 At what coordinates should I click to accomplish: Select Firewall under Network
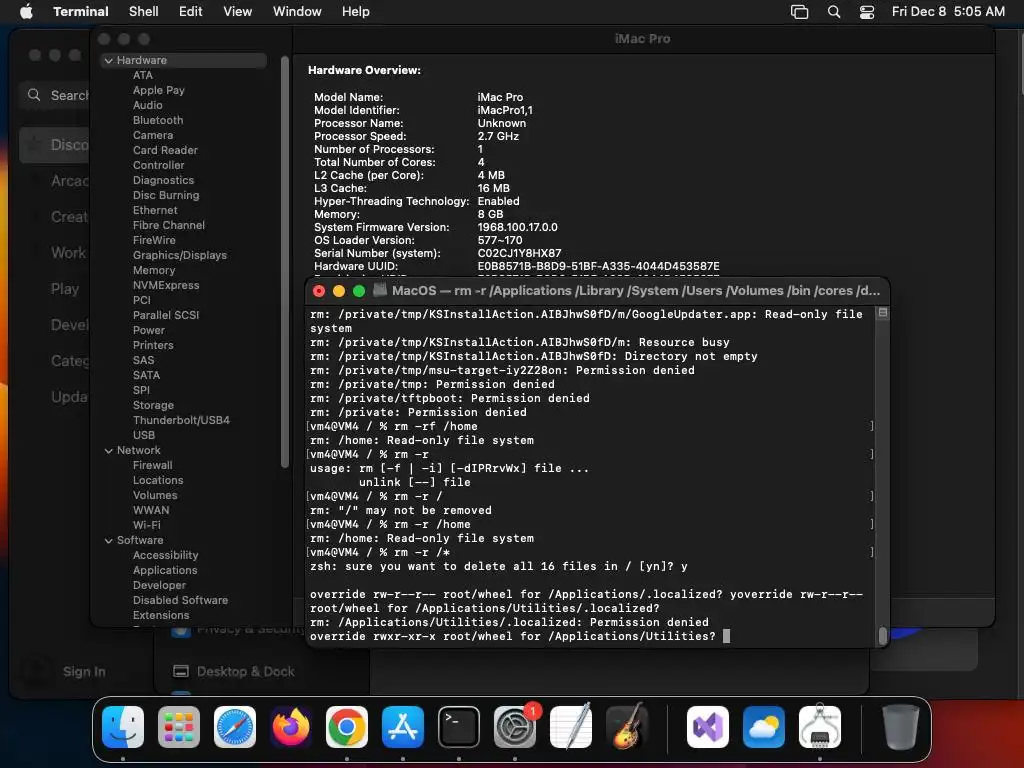153,465
